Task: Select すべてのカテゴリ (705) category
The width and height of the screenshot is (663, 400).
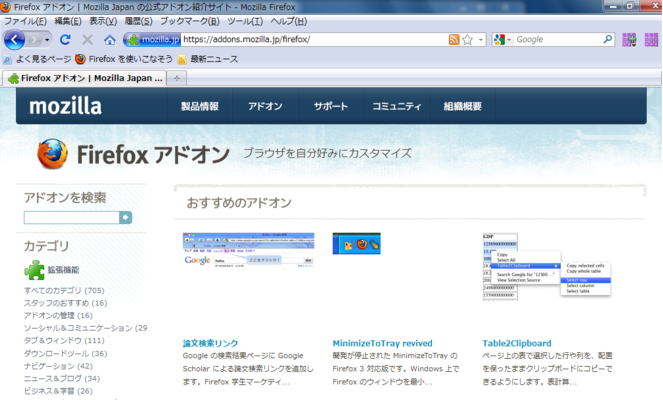Action: point(64,290)
